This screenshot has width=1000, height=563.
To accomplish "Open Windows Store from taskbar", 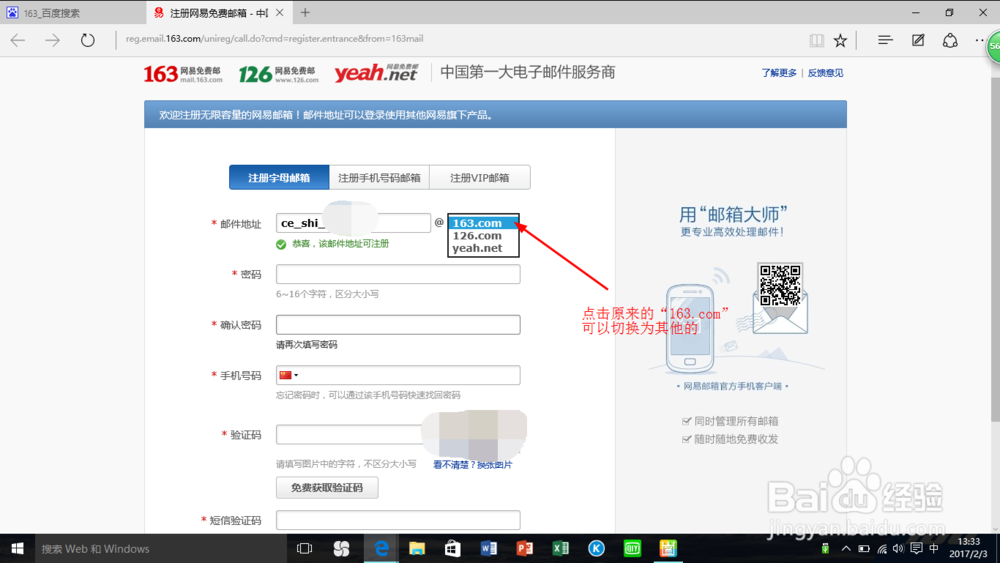I will [x=453, y=548].
